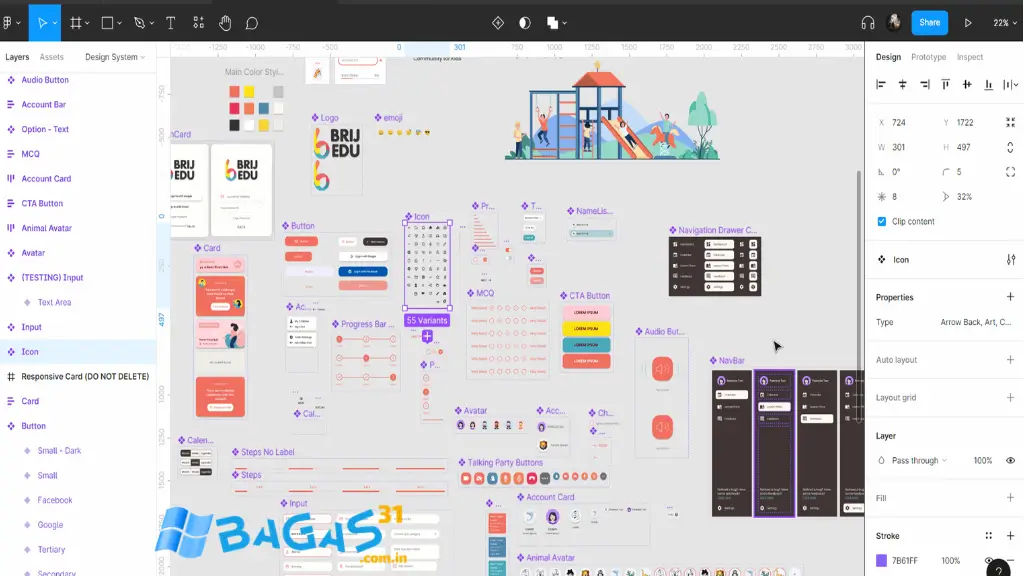Viewport: 1024px width, 576px height.
Task: Apply the mask icon in the toolbar
Action: pos(525,21)
